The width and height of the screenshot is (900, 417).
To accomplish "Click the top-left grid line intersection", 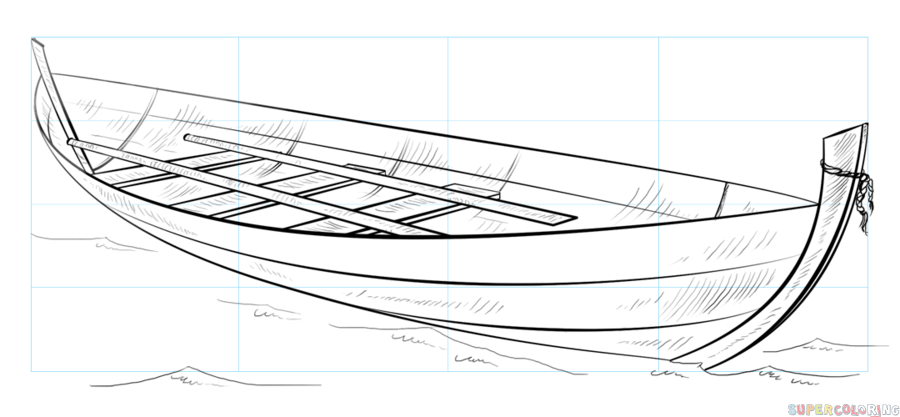I will (x=32, y=38).
